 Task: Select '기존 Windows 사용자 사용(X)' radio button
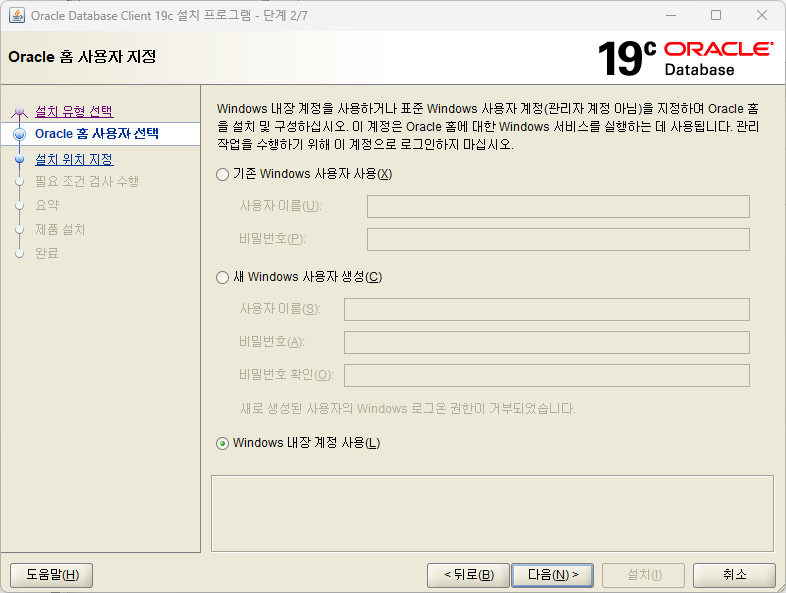[x=222, y=174]
